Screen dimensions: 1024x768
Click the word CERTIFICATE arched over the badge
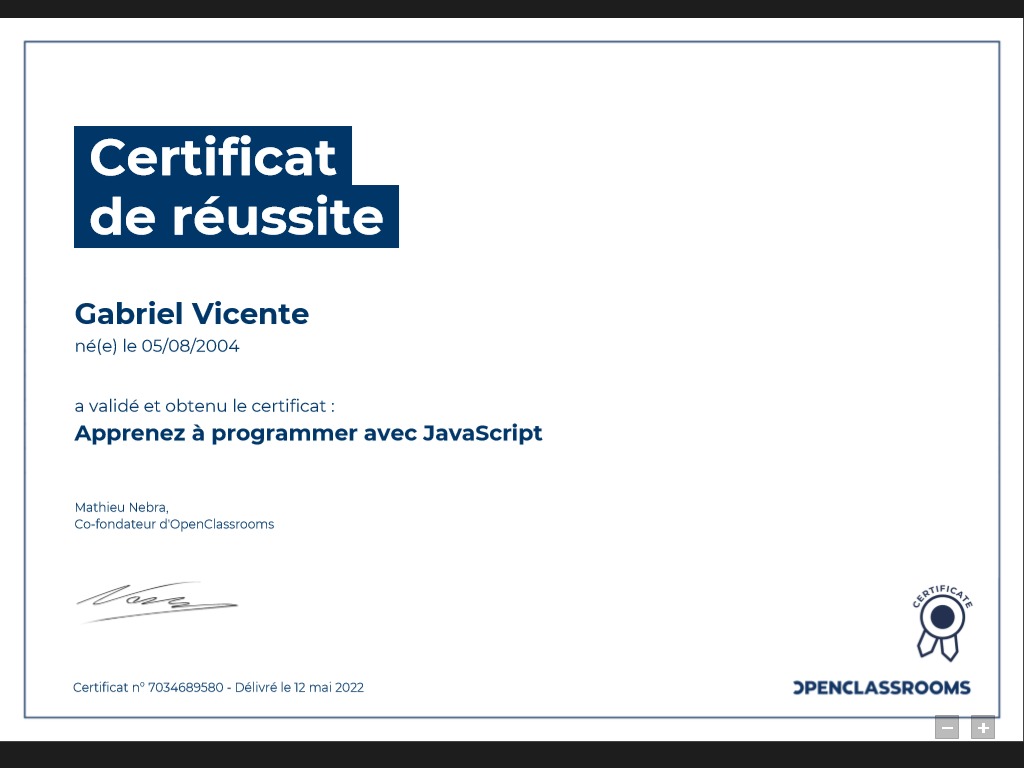[x=942, y=594]
